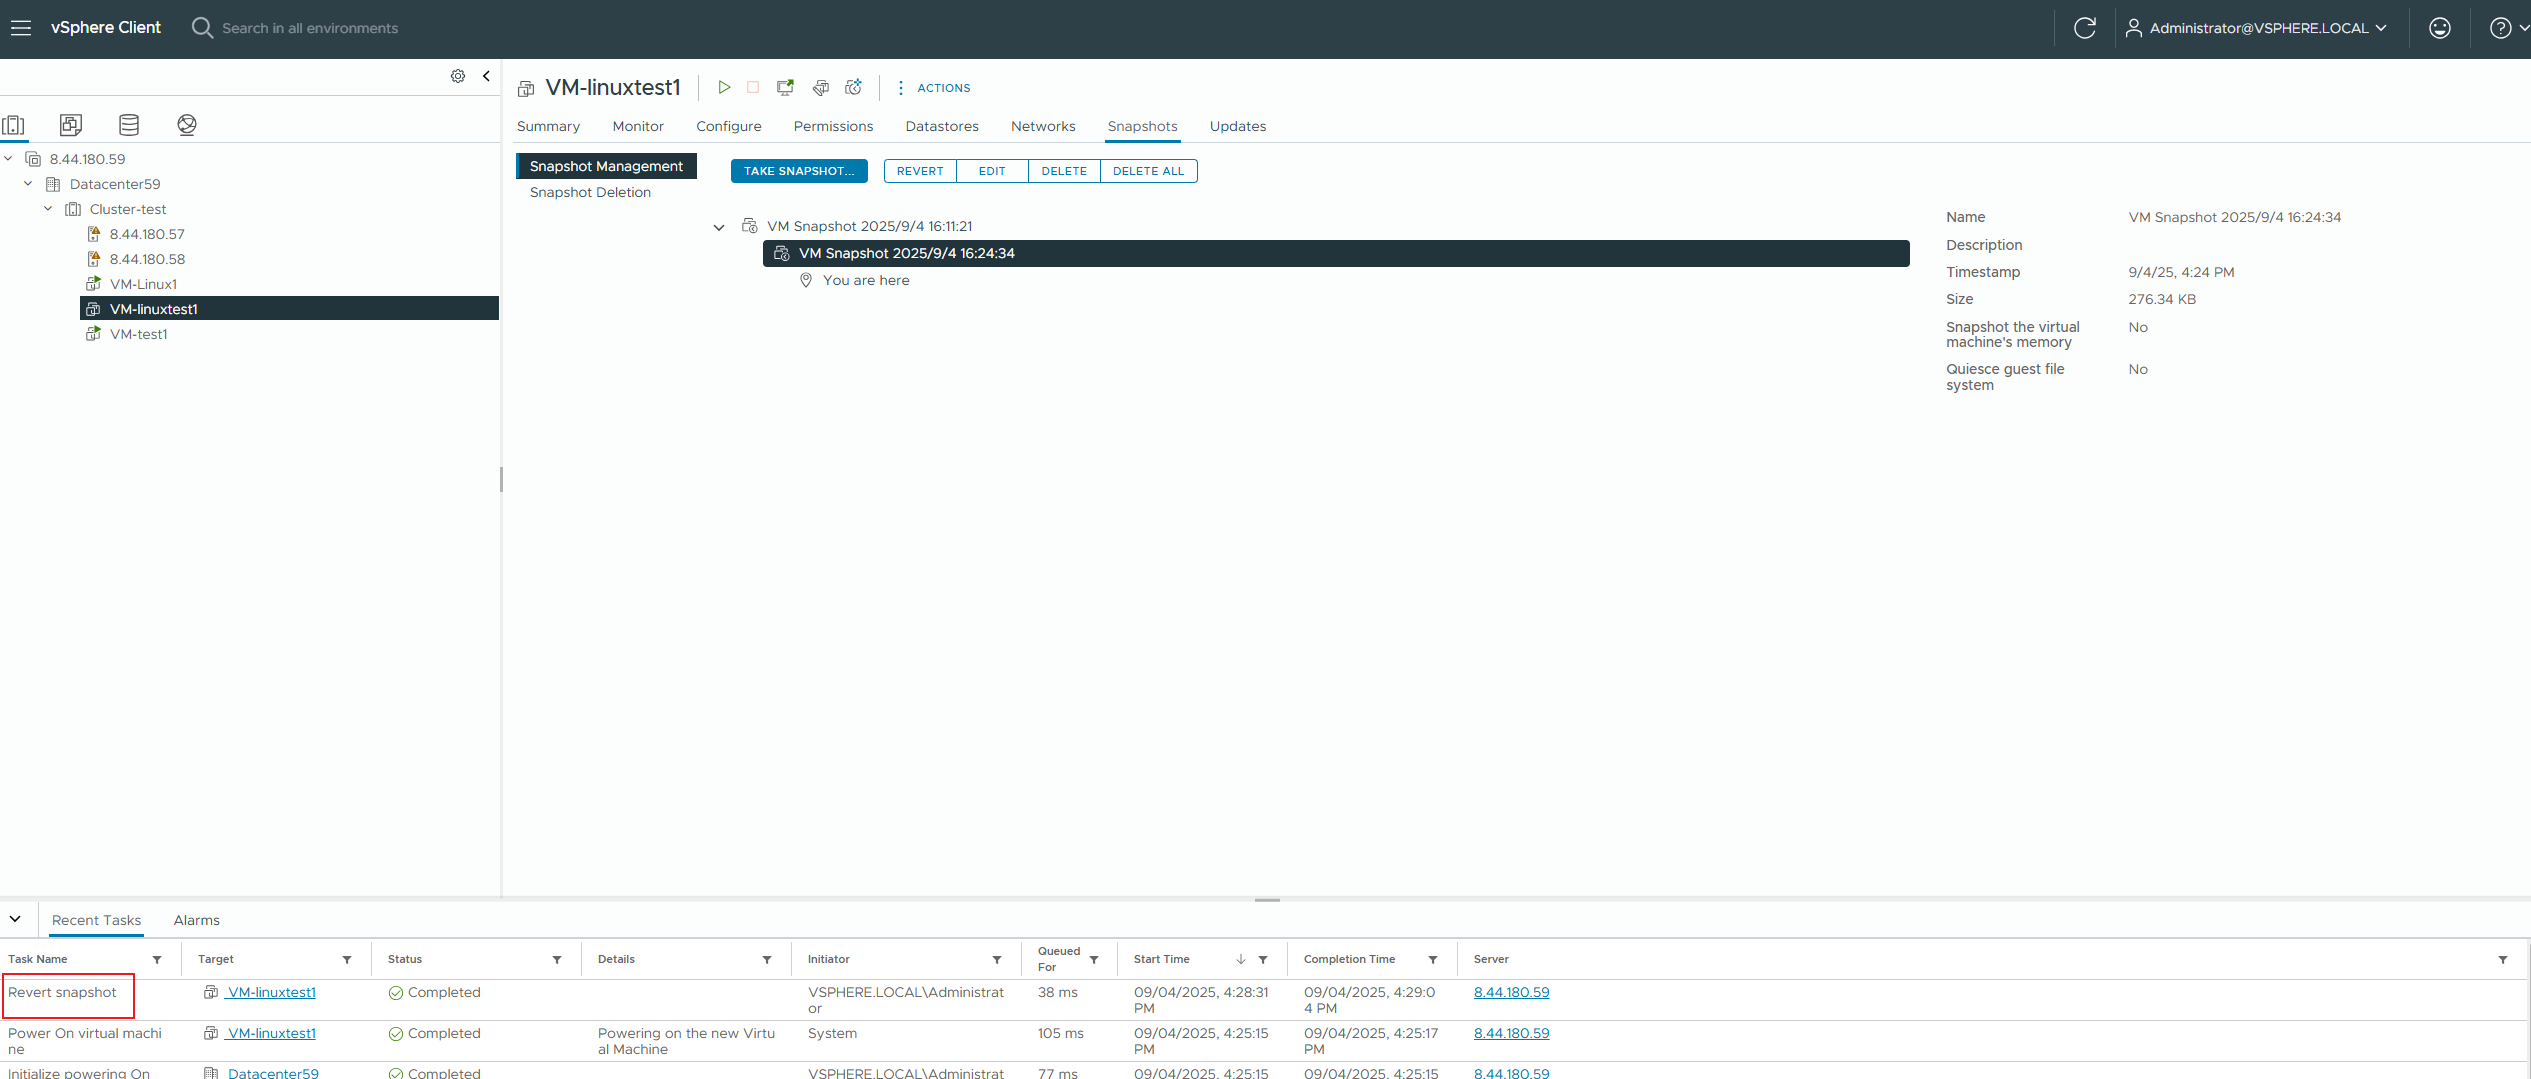This screenshot has width=2531, height=1079.
Task: Filter the Status column
Action: [x=557, y=960]
